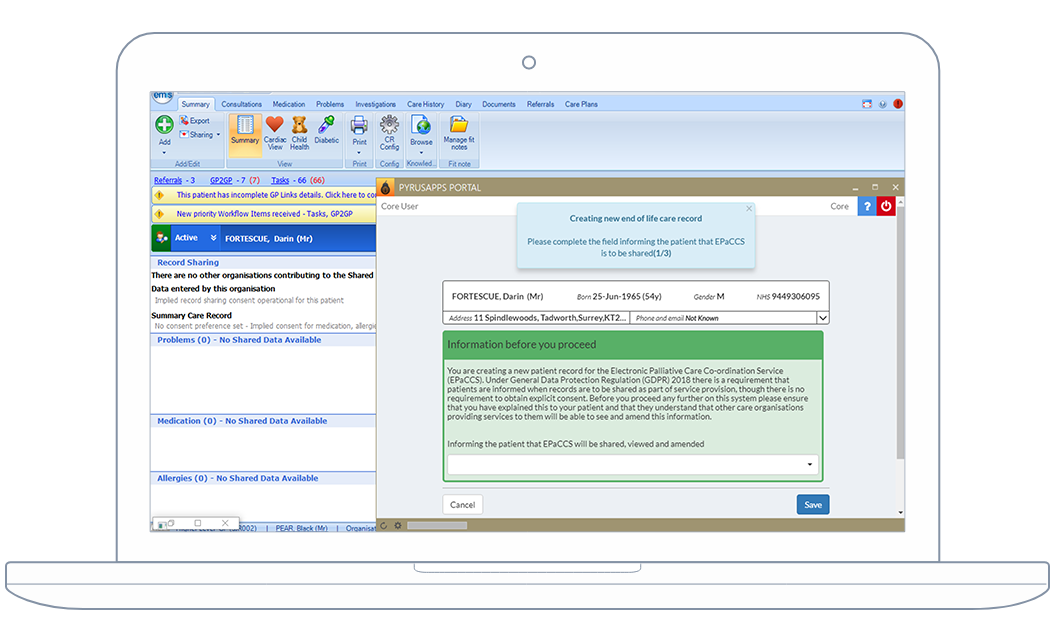
Task: Click the Tasks link
Action: click(x=280, y=180)
